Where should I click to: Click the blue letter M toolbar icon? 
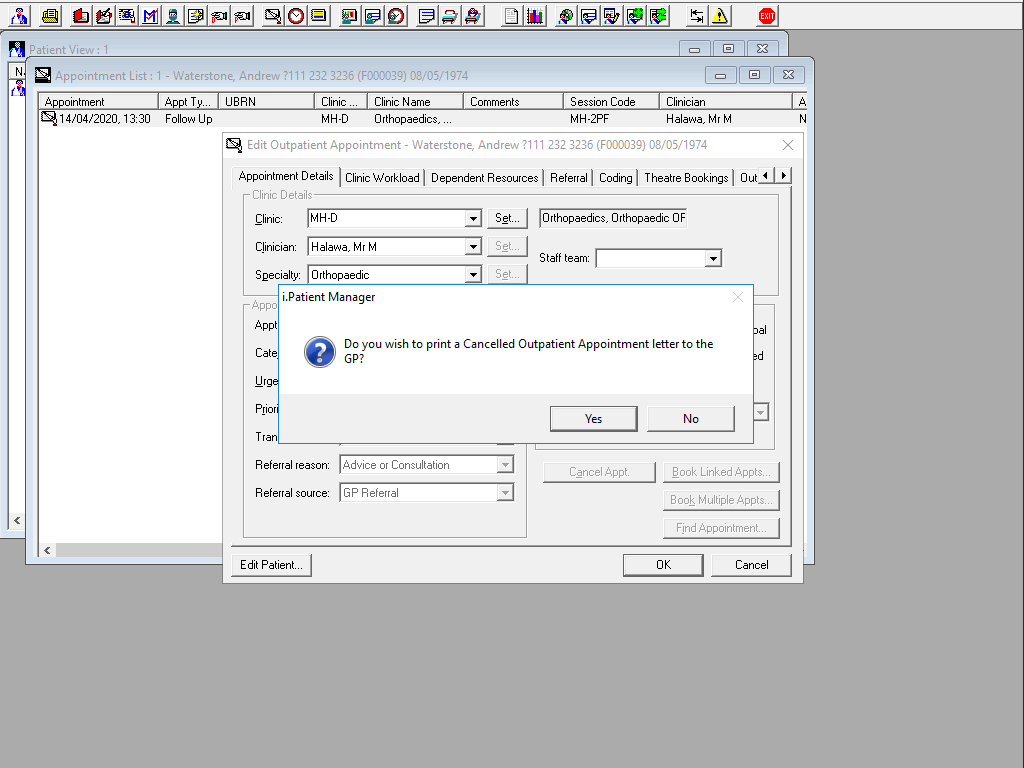150,16
